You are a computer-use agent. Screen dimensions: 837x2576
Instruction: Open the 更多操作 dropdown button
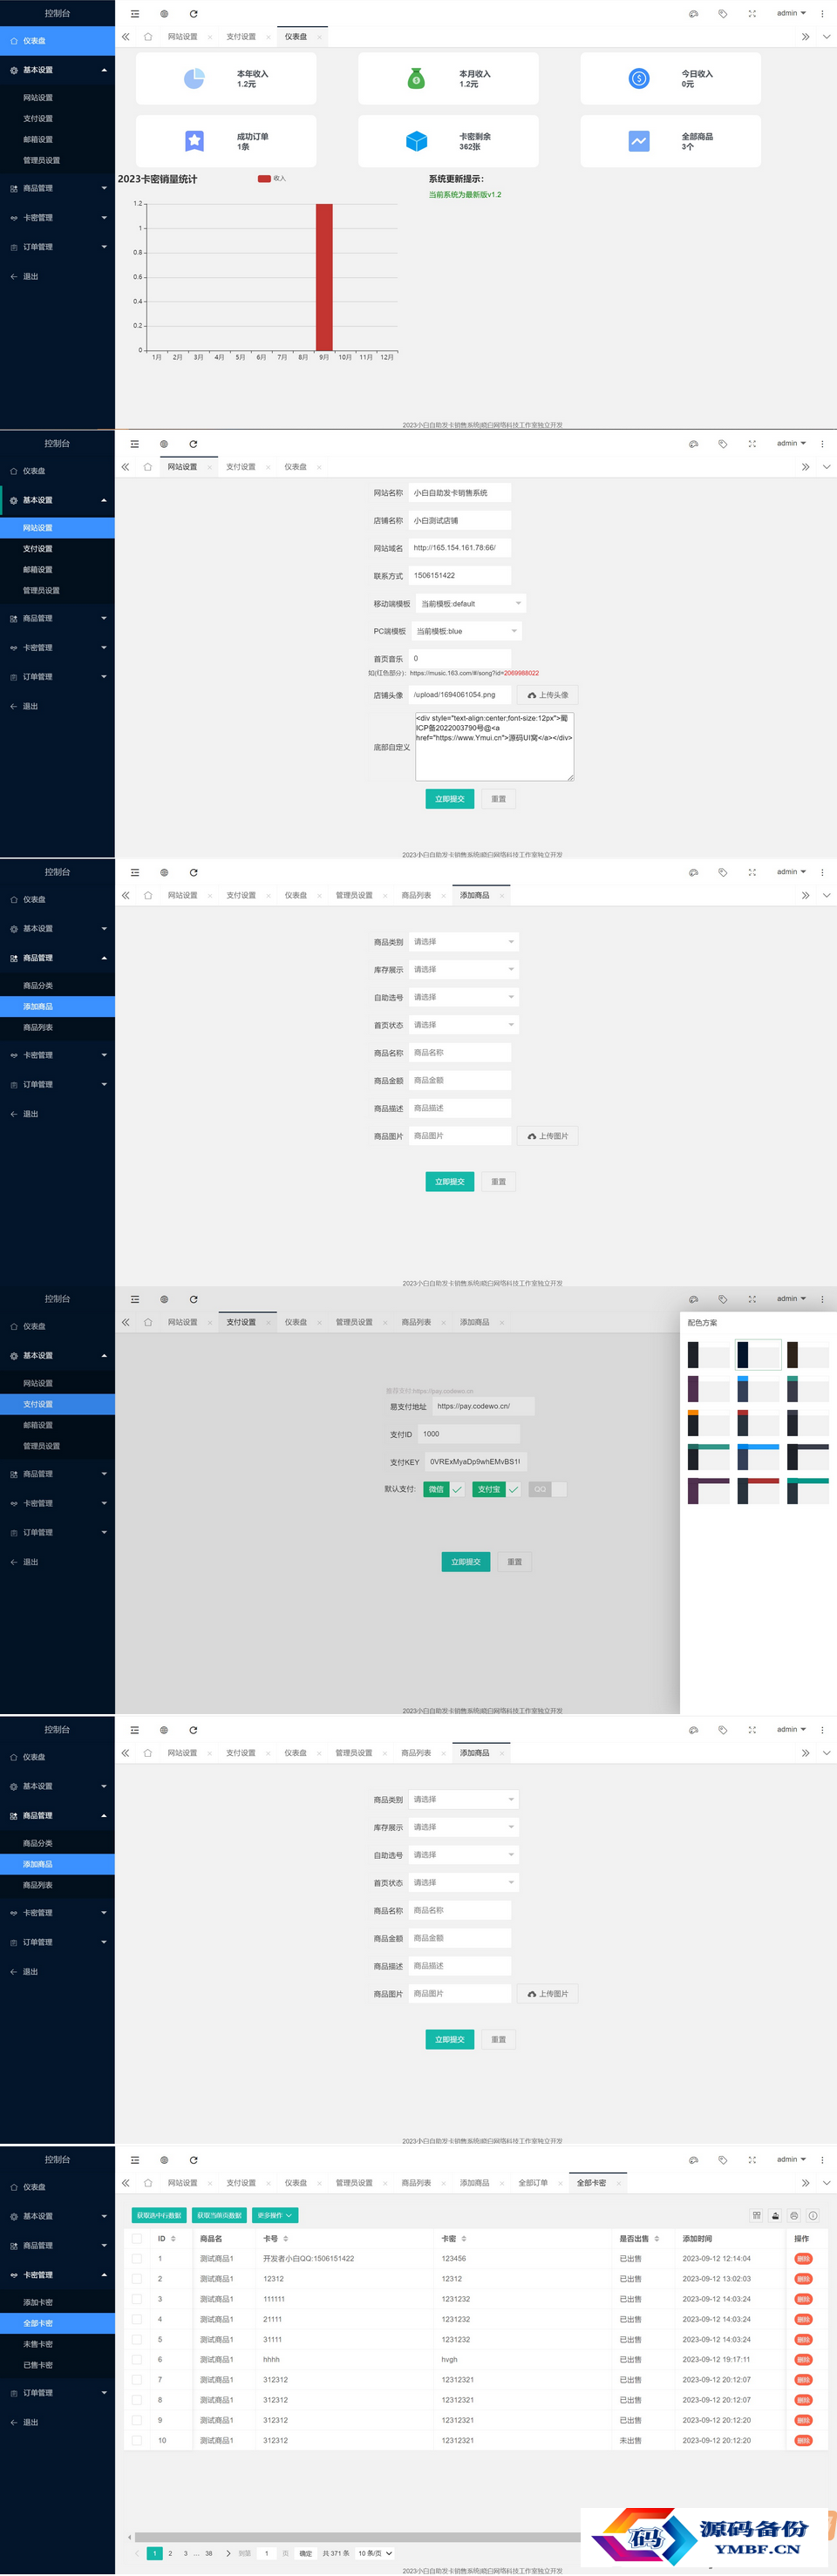click(275, 2215)
